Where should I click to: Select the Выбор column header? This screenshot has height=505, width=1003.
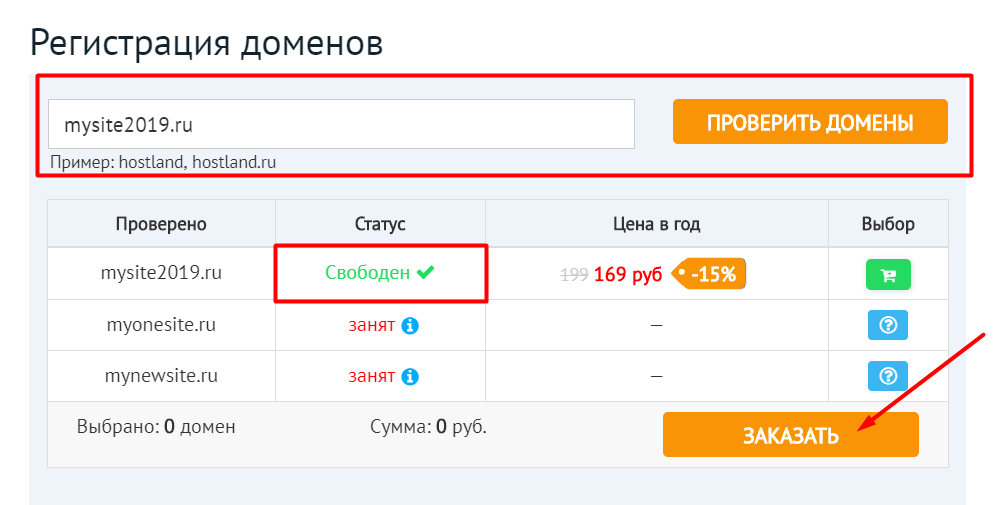(x=888, y=224)
